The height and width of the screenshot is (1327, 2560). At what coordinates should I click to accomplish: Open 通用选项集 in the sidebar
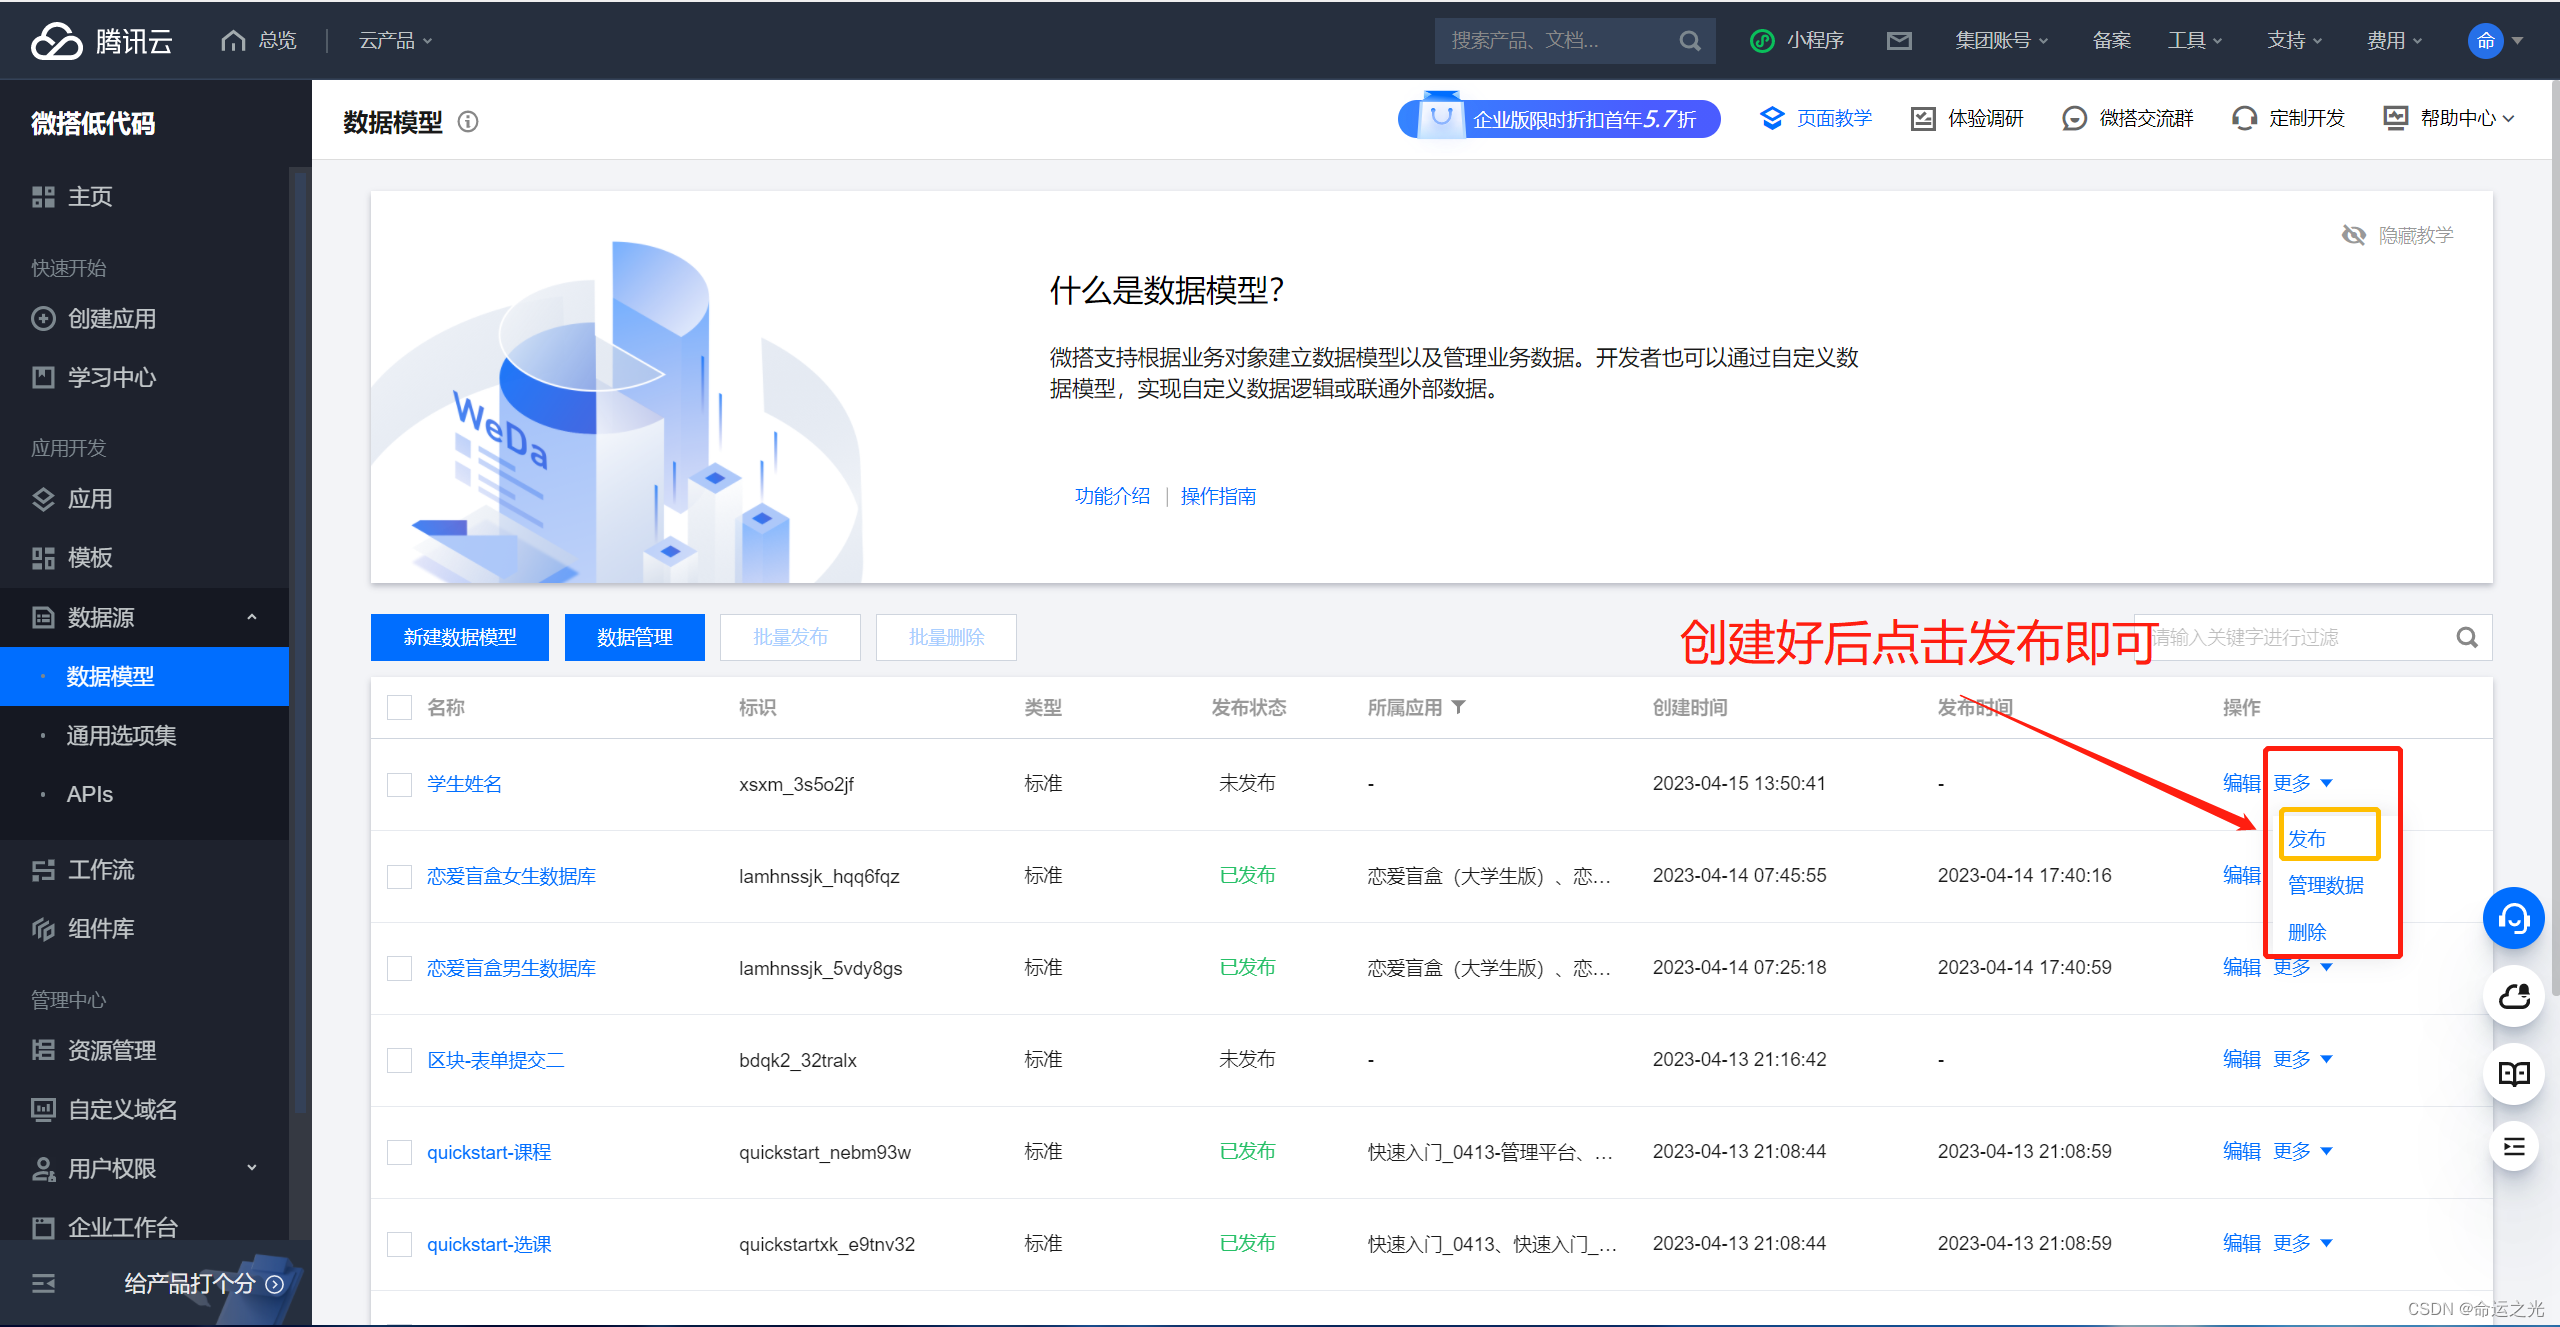click(x=121, y=736)
